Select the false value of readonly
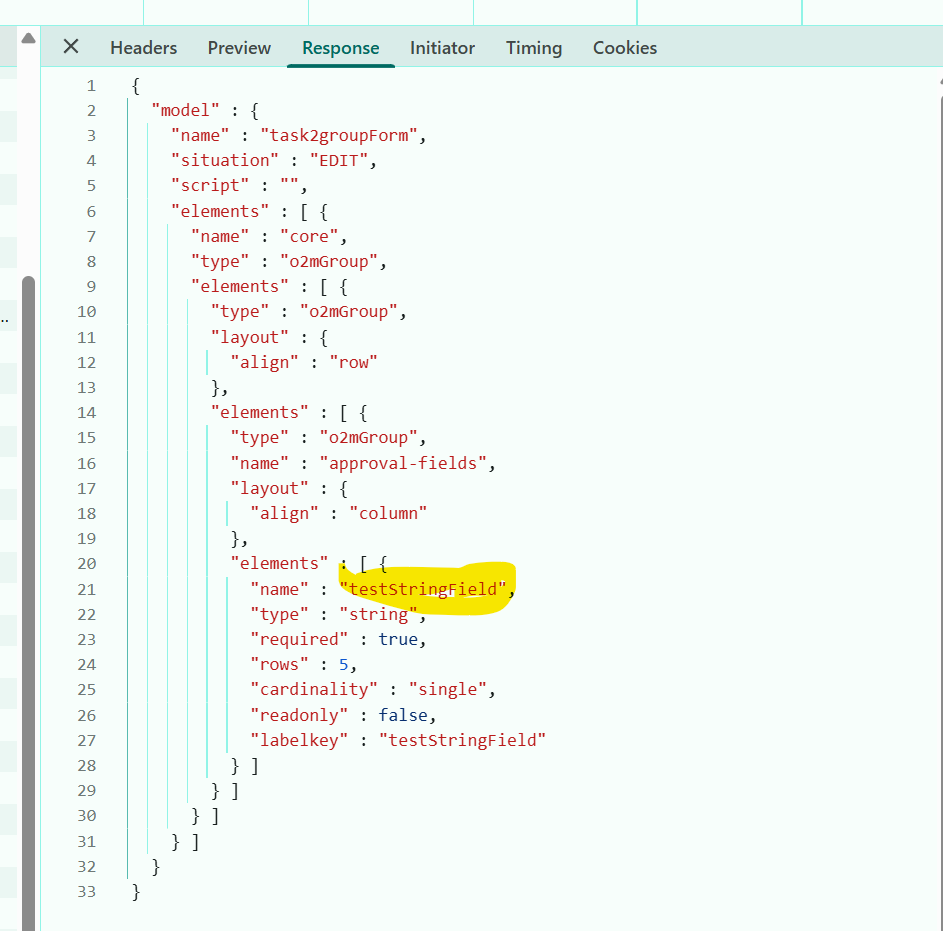 403,716
